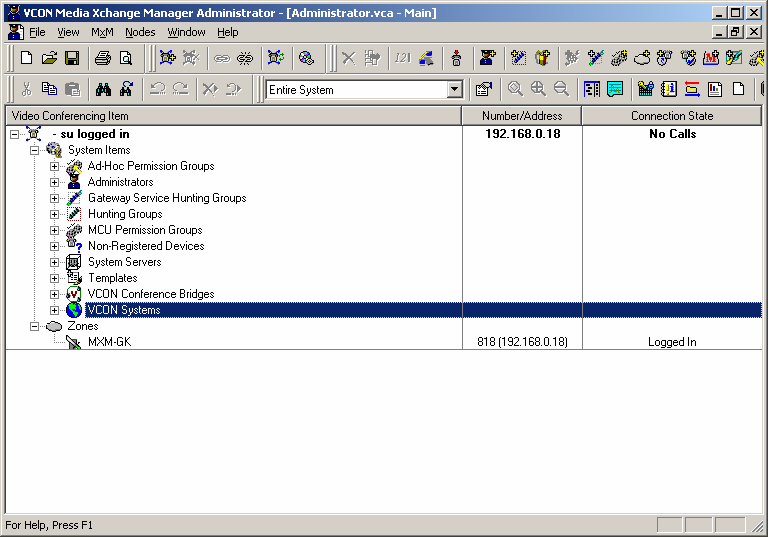Click the Connection State column header
This screenshot has width=768, height=537.
point(672,116)
